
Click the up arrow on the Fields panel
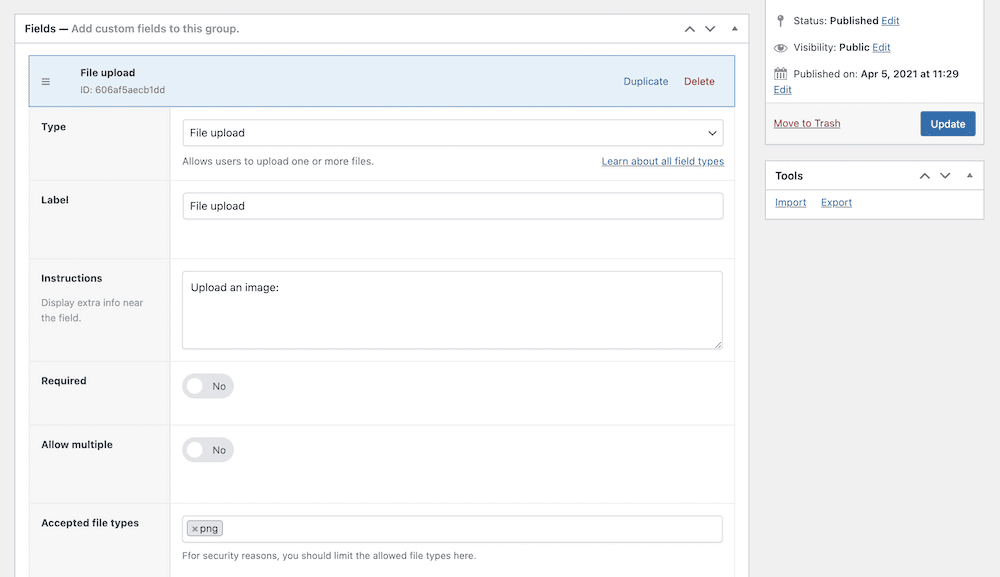689,30
